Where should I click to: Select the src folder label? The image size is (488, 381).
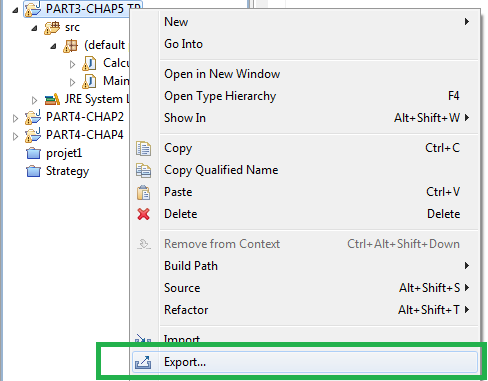pyautogui.click(x=72, y=27)
